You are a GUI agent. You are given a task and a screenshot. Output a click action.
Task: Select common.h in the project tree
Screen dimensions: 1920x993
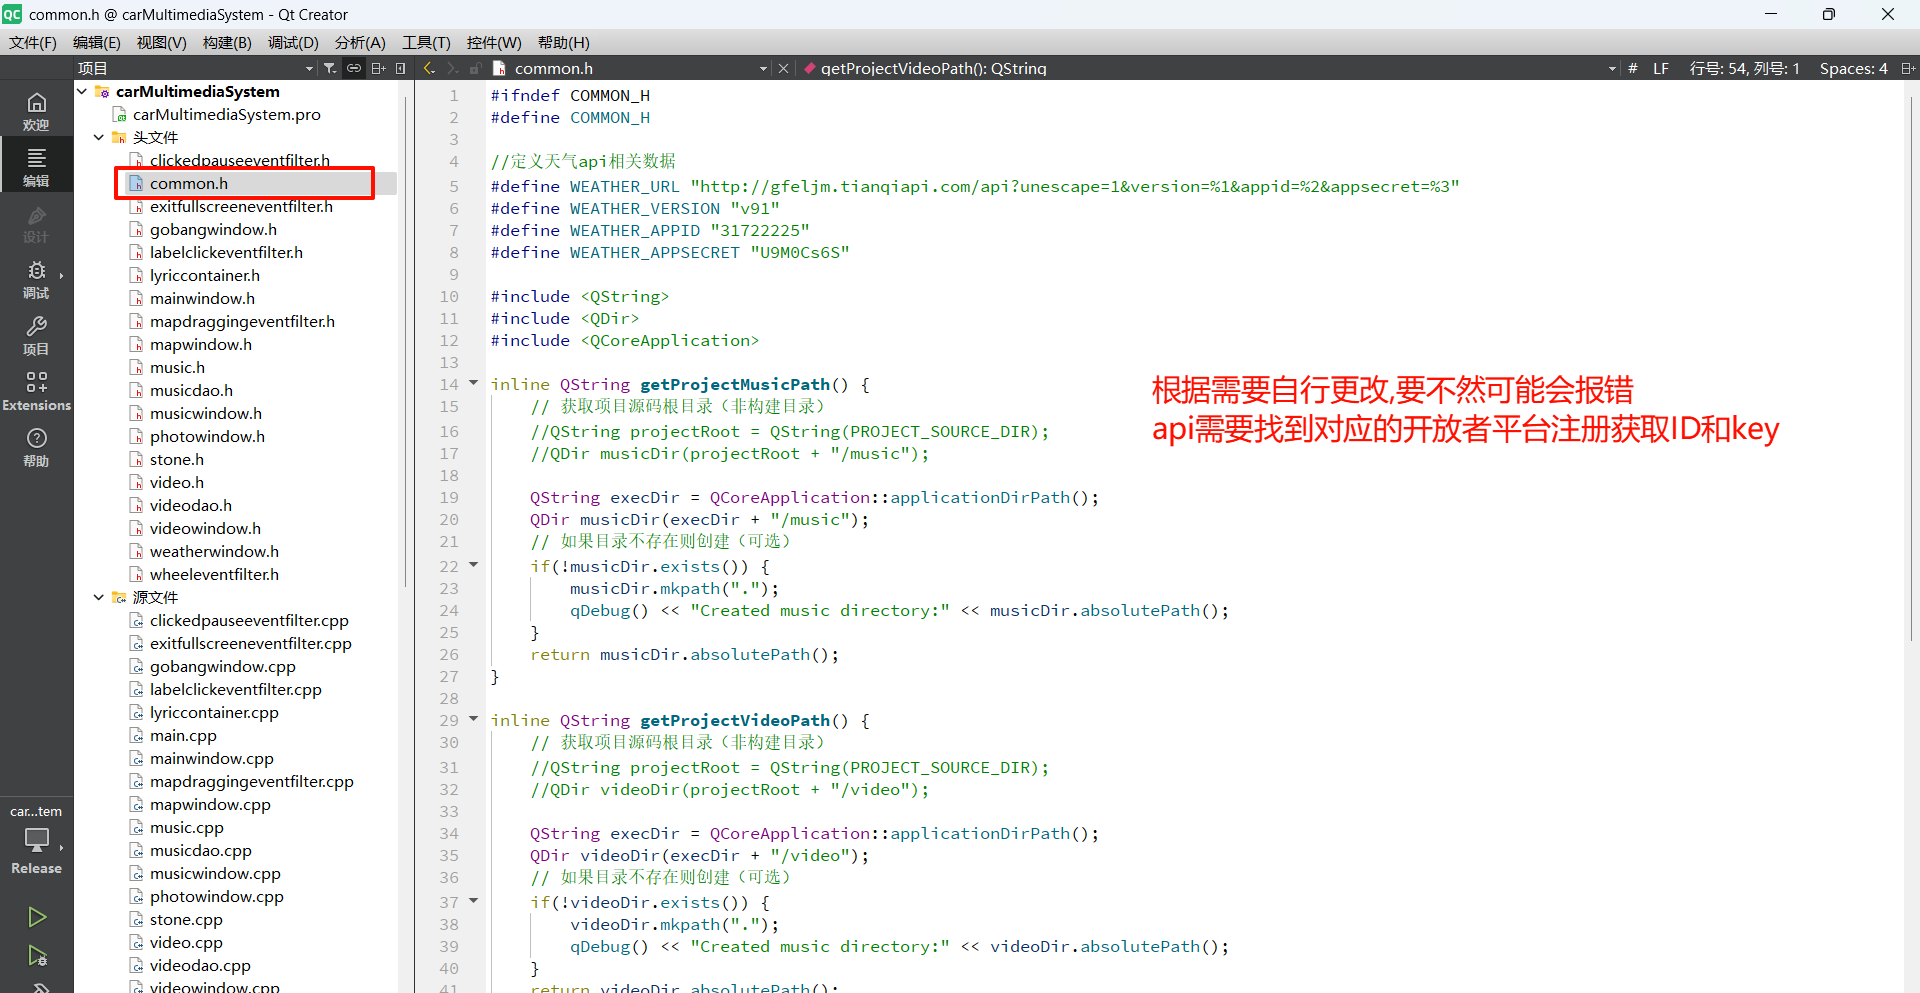point(189,183)
